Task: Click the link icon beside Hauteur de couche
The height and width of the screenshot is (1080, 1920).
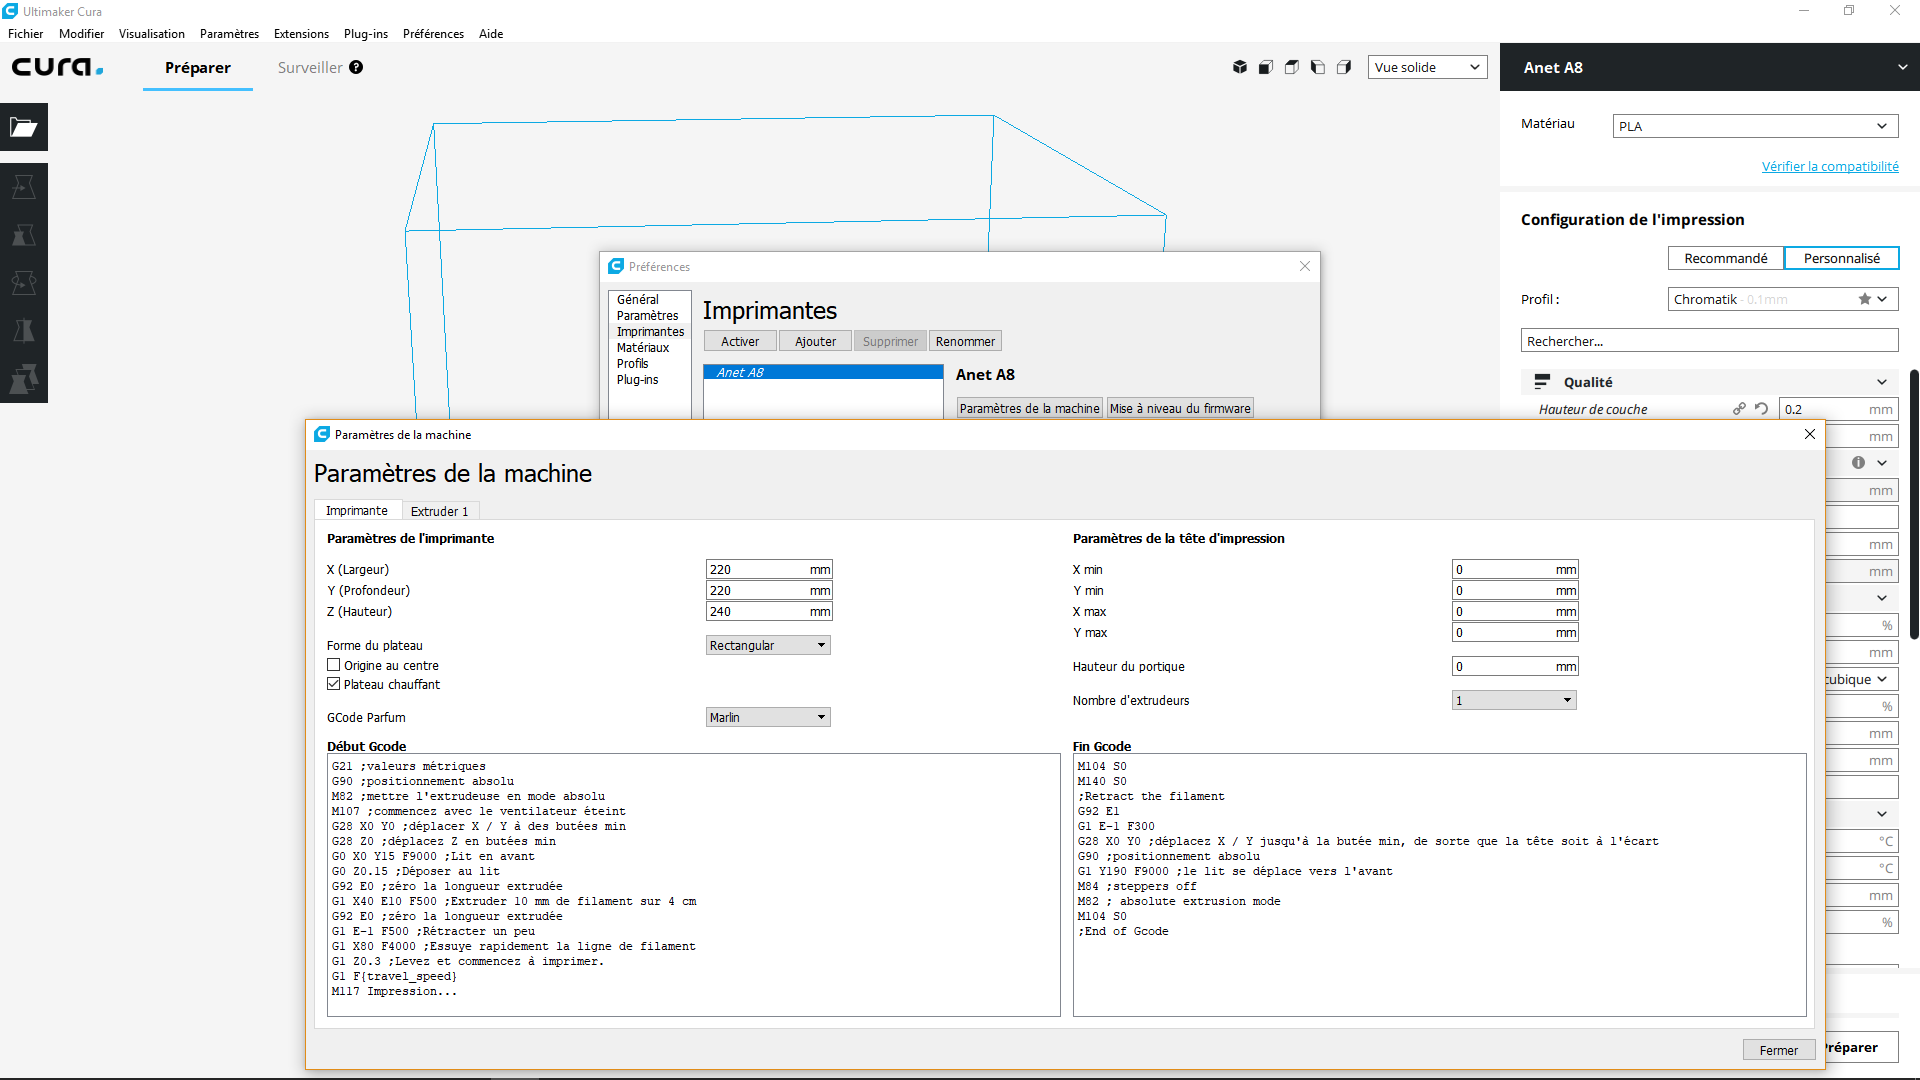Action: (1739, 409)
